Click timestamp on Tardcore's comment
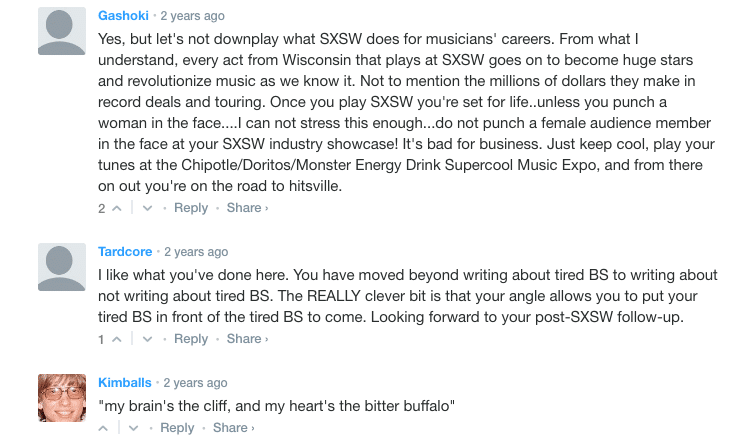 (x=196, y=252)
